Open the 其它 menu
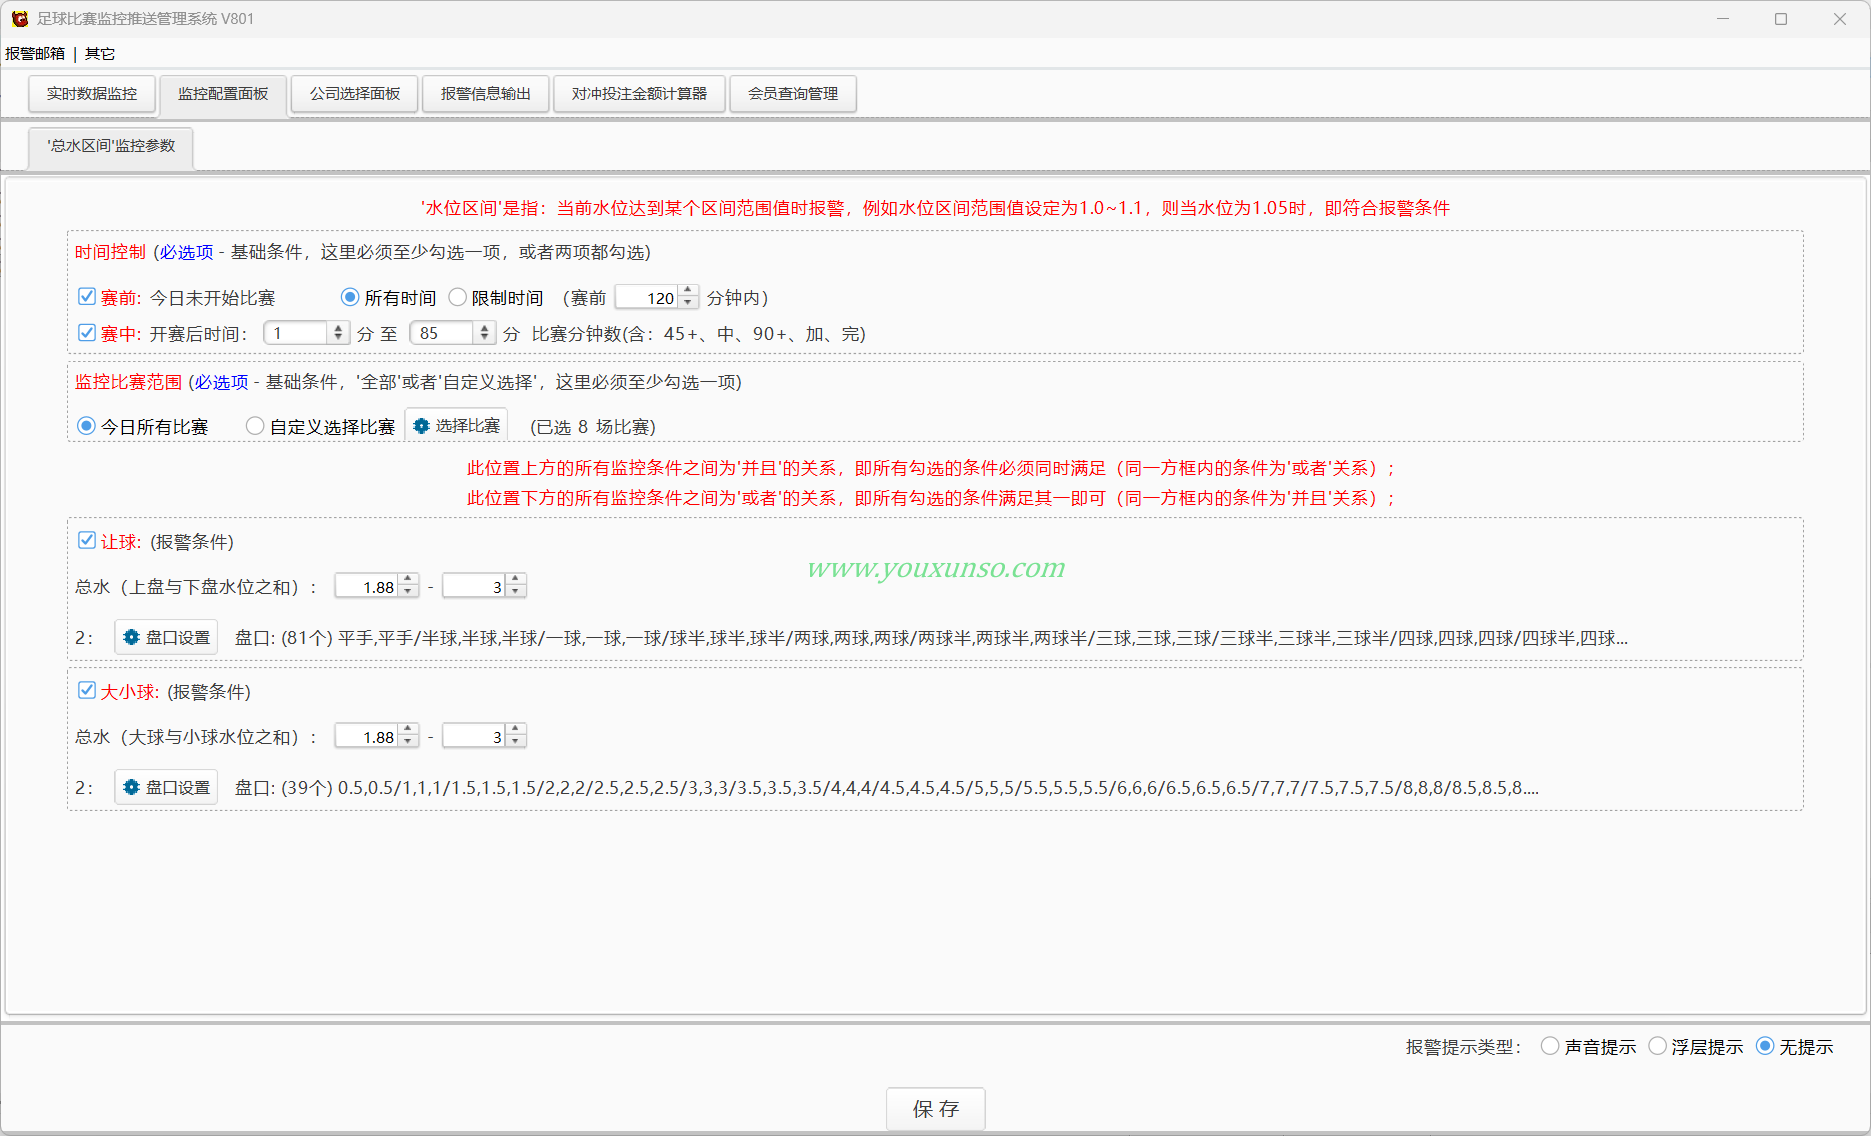The image size is (1871, 1136). pos(100,54)
